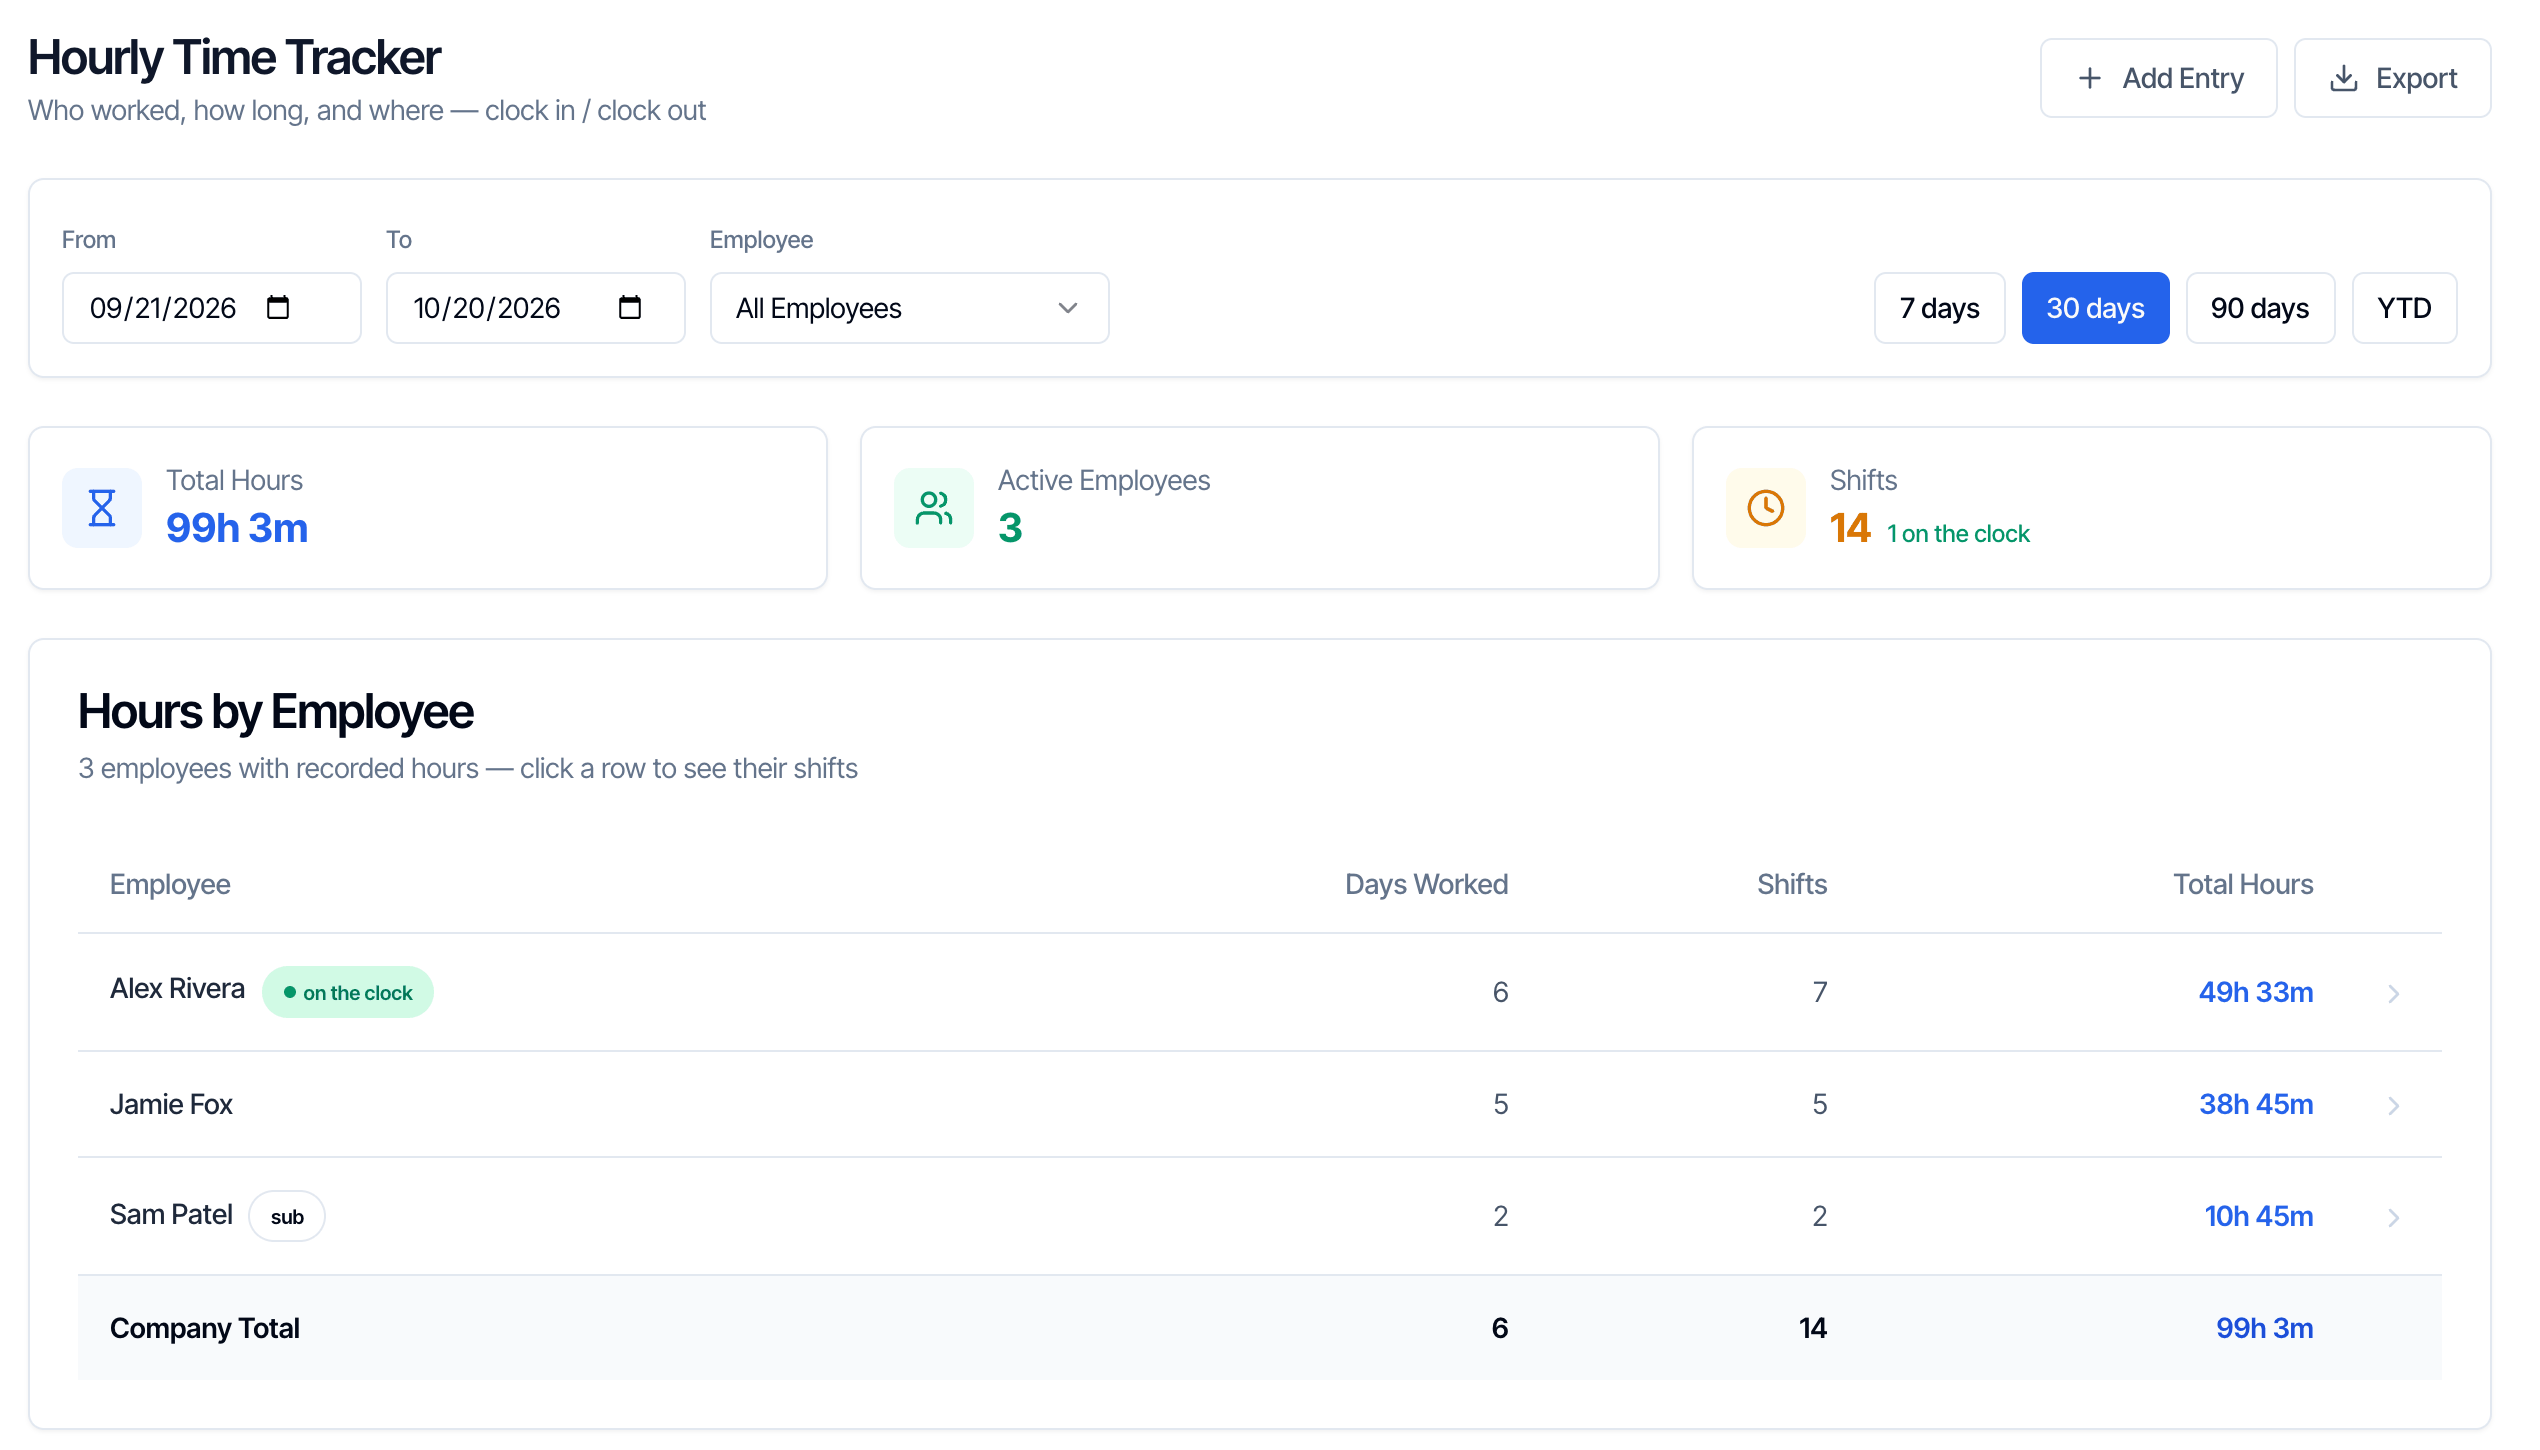Click the Company Total 99h 3m value
Screen dimensions: 2540x1450
[2265, 1328]
